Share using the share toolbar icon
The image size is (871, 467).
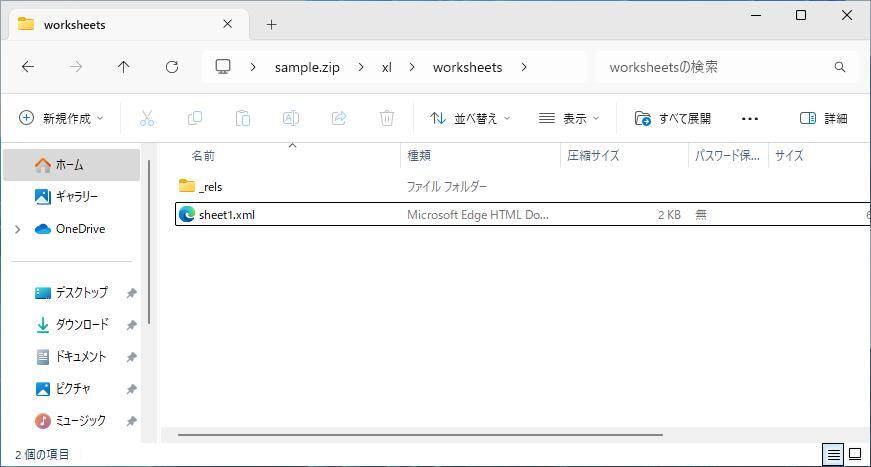[x=339, y=118]
